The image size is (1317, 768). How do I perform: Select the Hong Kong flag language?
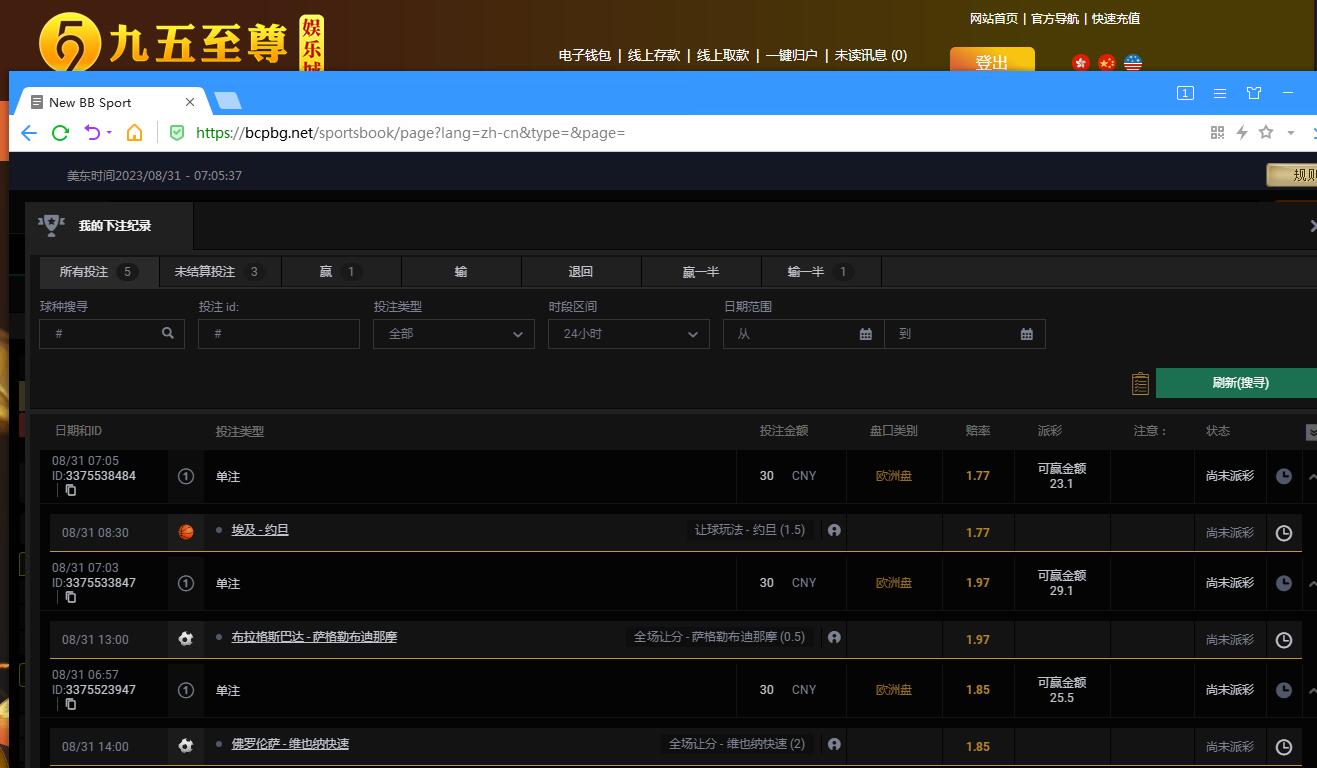(1080, 63)
